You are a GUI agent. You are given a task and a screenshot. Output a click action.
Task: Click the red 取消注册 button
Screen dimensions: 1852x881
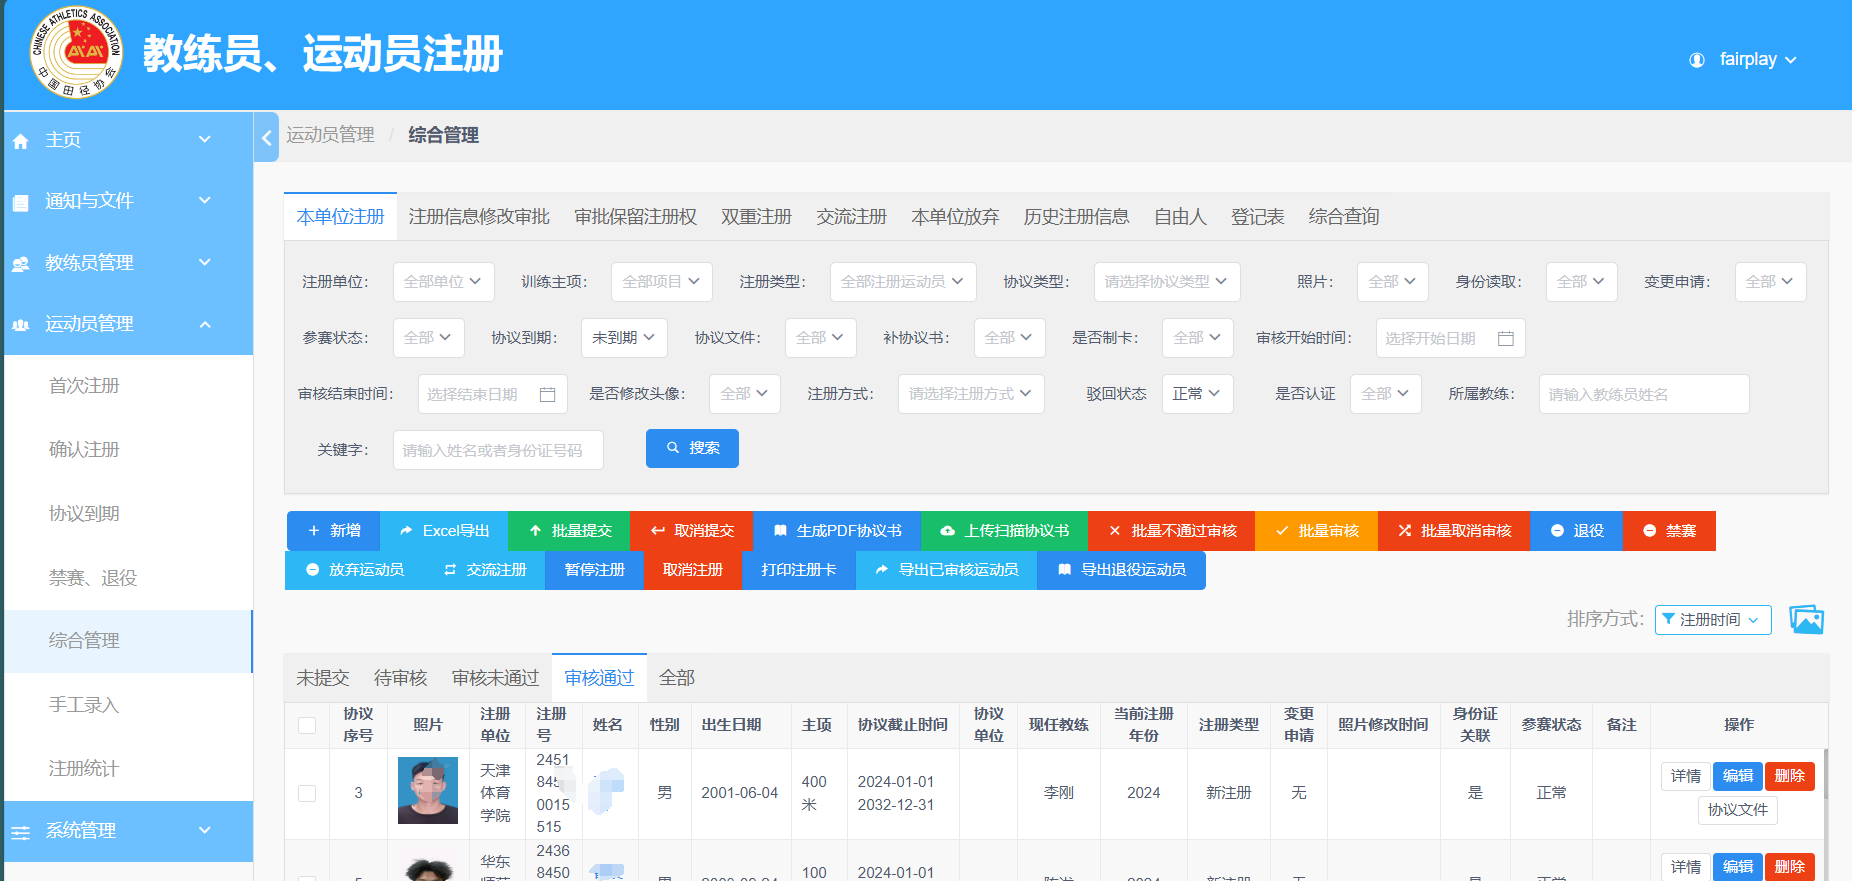tap(693, 570)
